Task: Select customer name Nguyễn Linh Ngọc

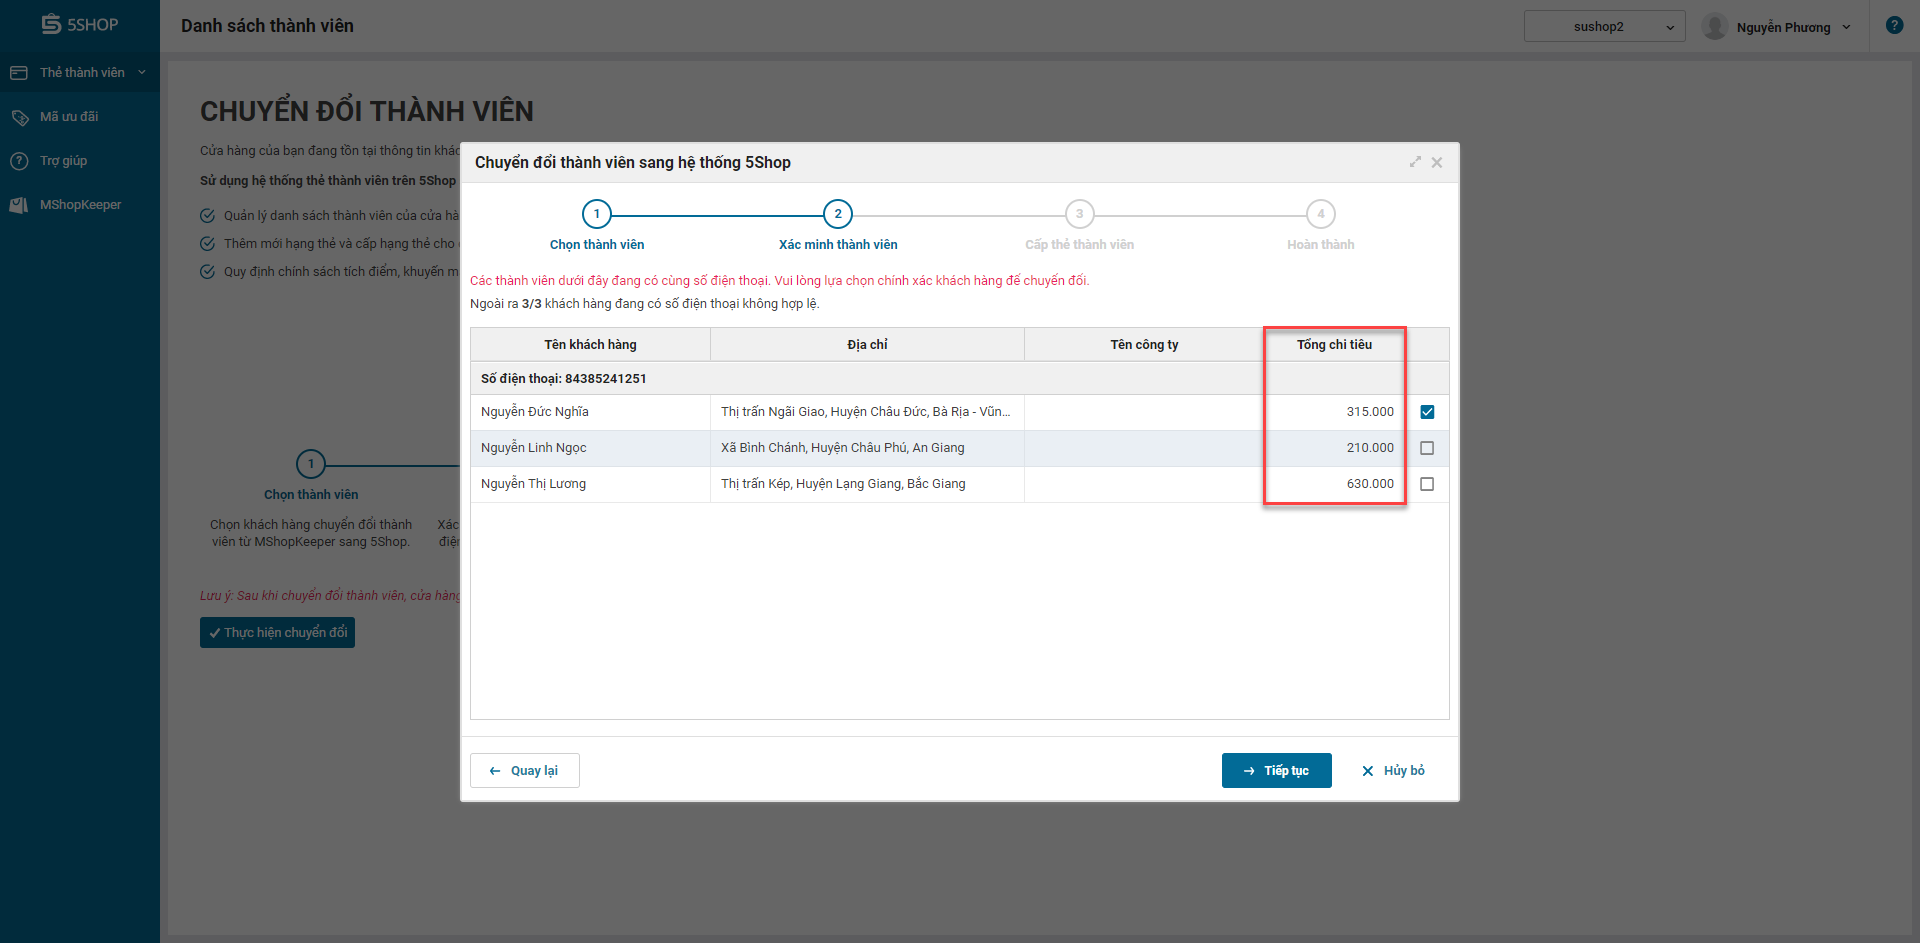Action: (x=534, y=448)
